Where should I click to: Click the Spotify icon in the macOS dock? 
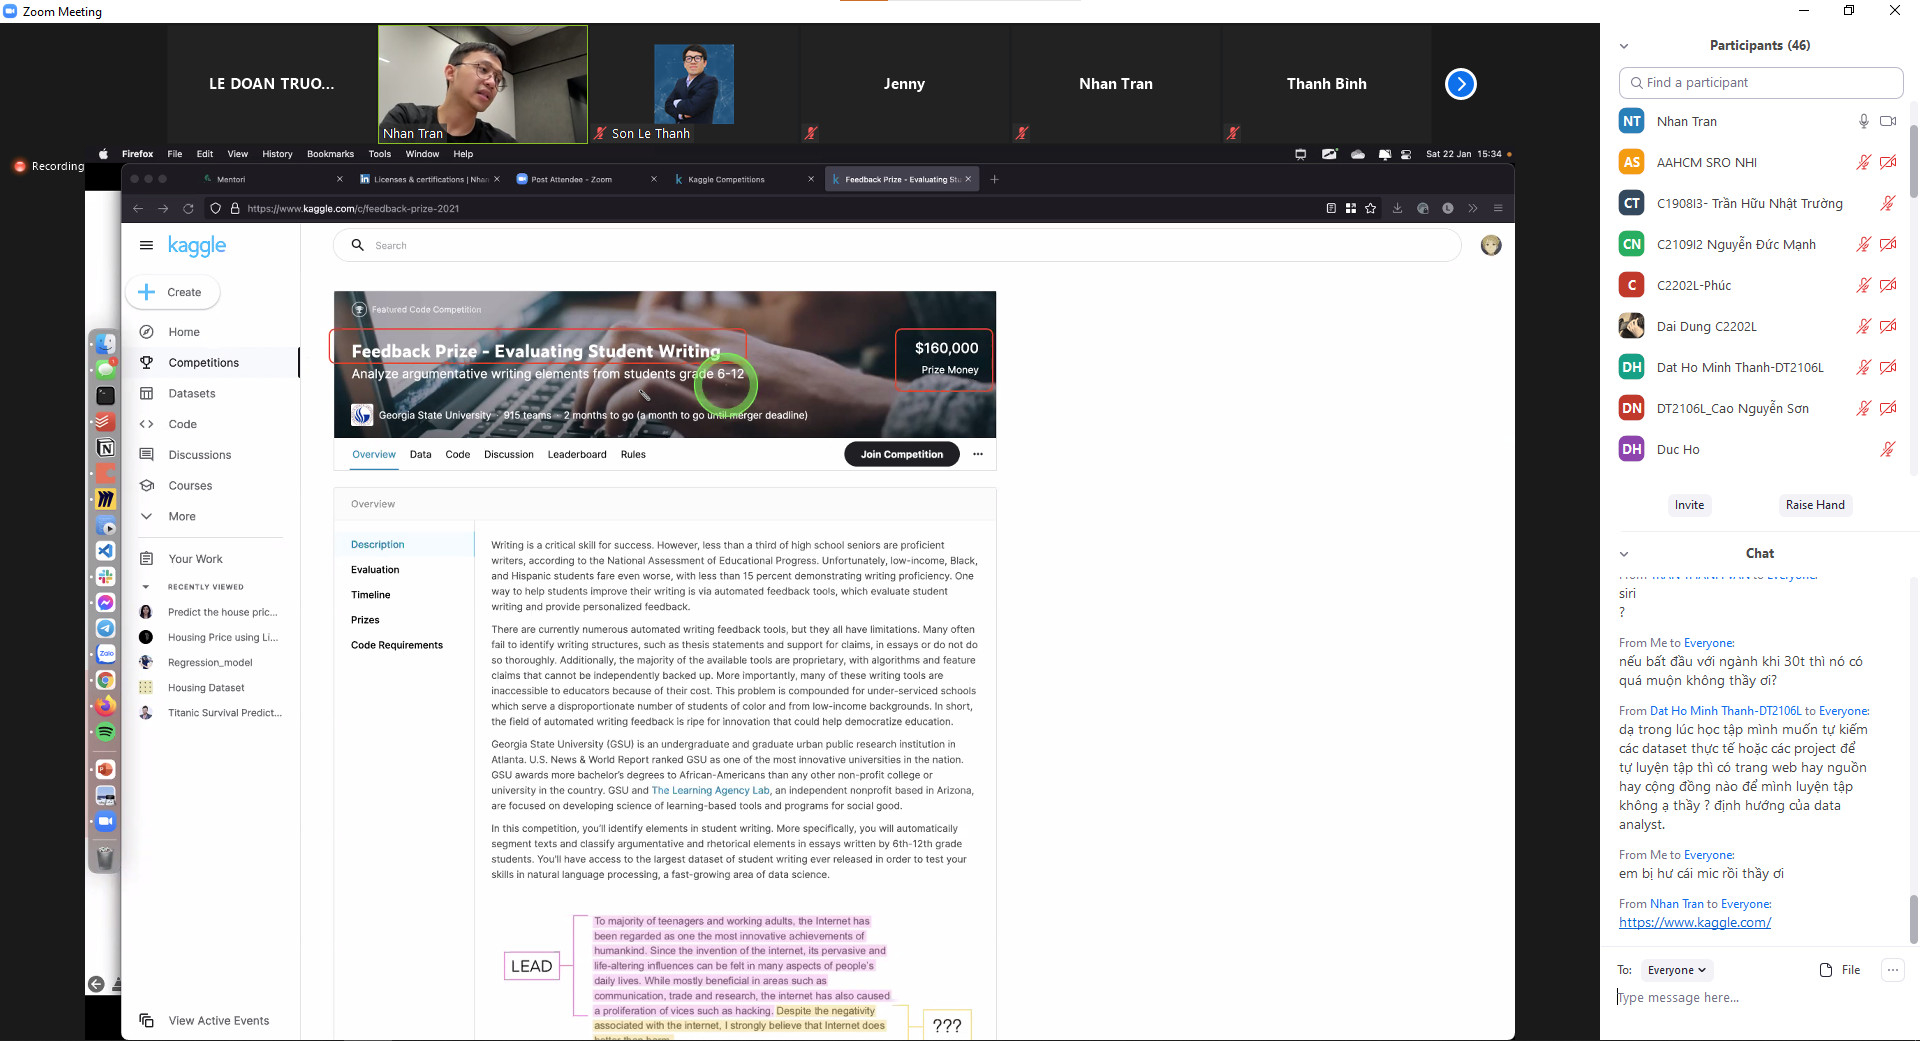pyautogui.click(x=105, y=732)
